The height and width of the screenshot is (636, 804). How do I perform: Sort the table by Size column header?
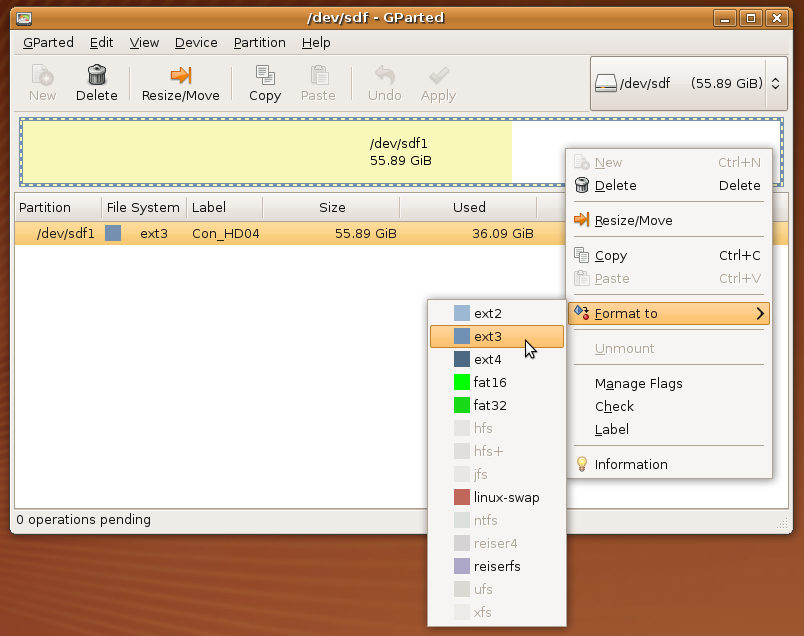pyautogui.click(x=331, y=207)
